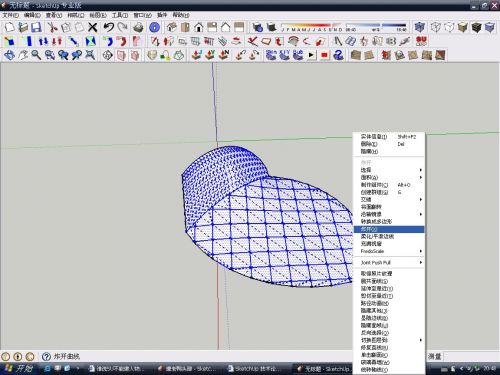Expand 面积(A) submenu in context menu
This screenshot has height=375, width=500.
(389, 177)
